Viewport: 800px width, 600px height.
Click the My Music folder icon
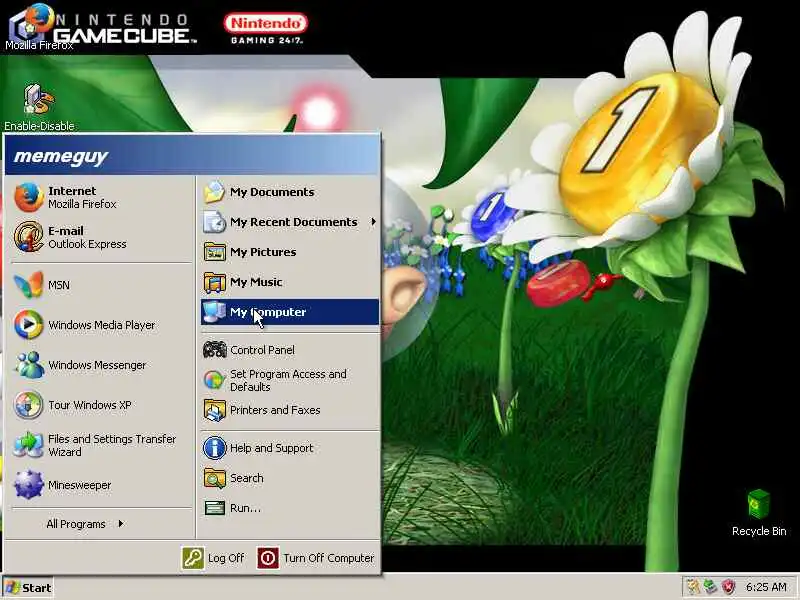click(x=214, y=282)
